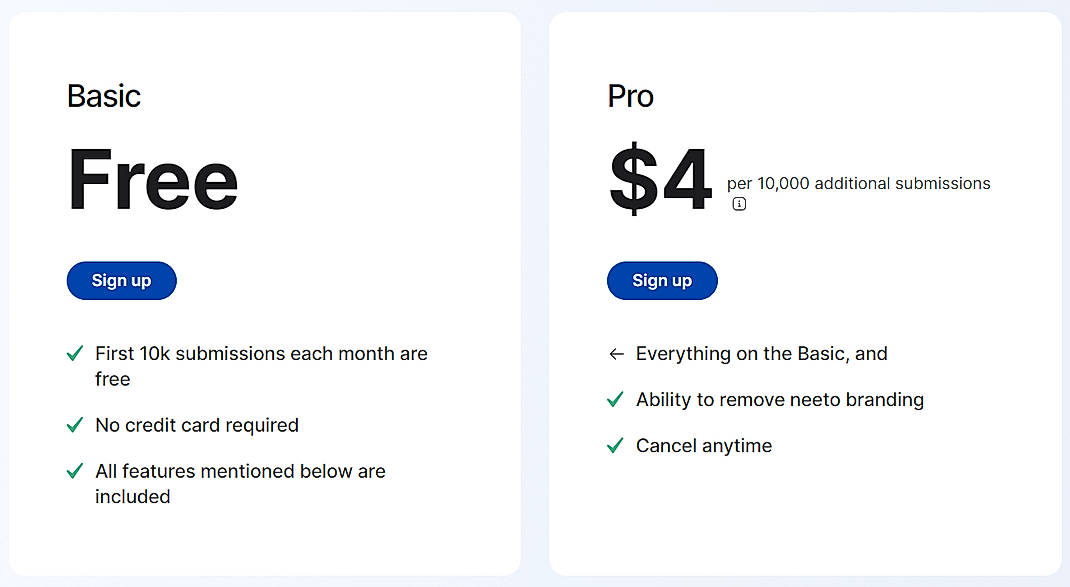Click the "$4" price text
Screen dimensions: 1070x587
coord(660,180)
